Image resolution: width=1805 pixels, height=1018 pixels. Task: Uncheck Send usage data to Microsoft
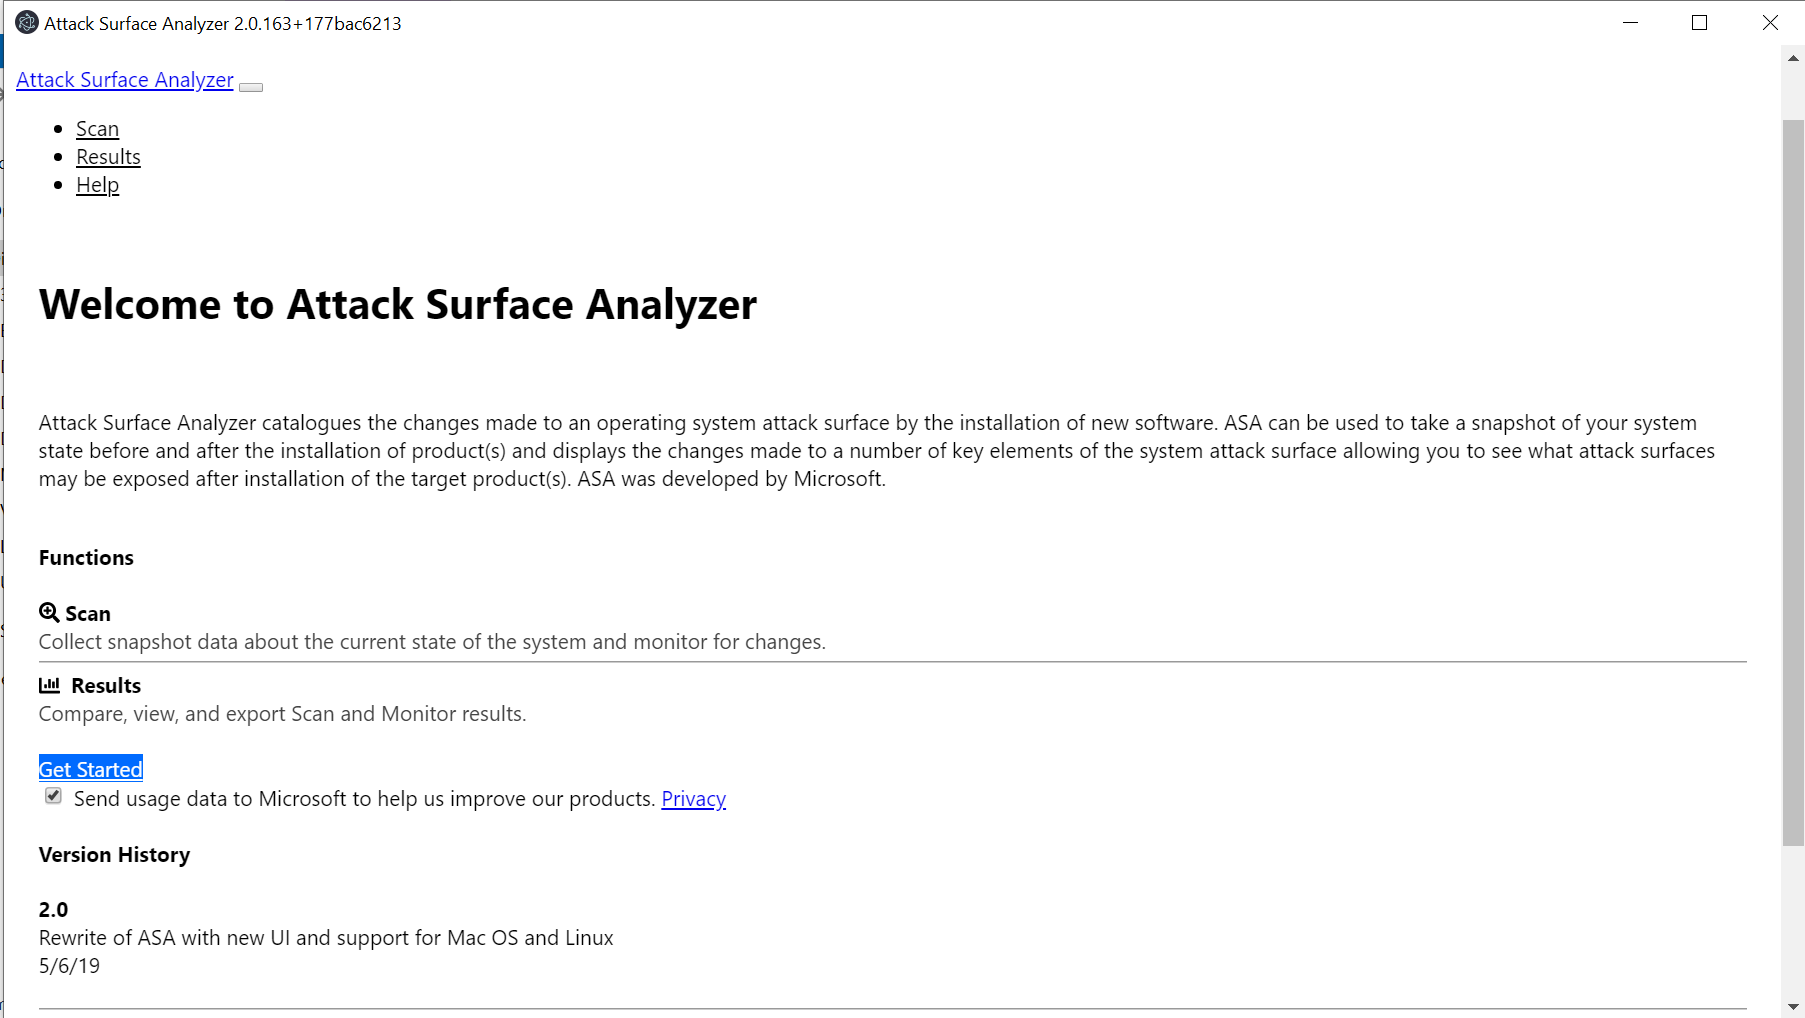pyautogui.click(x=53, y=796)
